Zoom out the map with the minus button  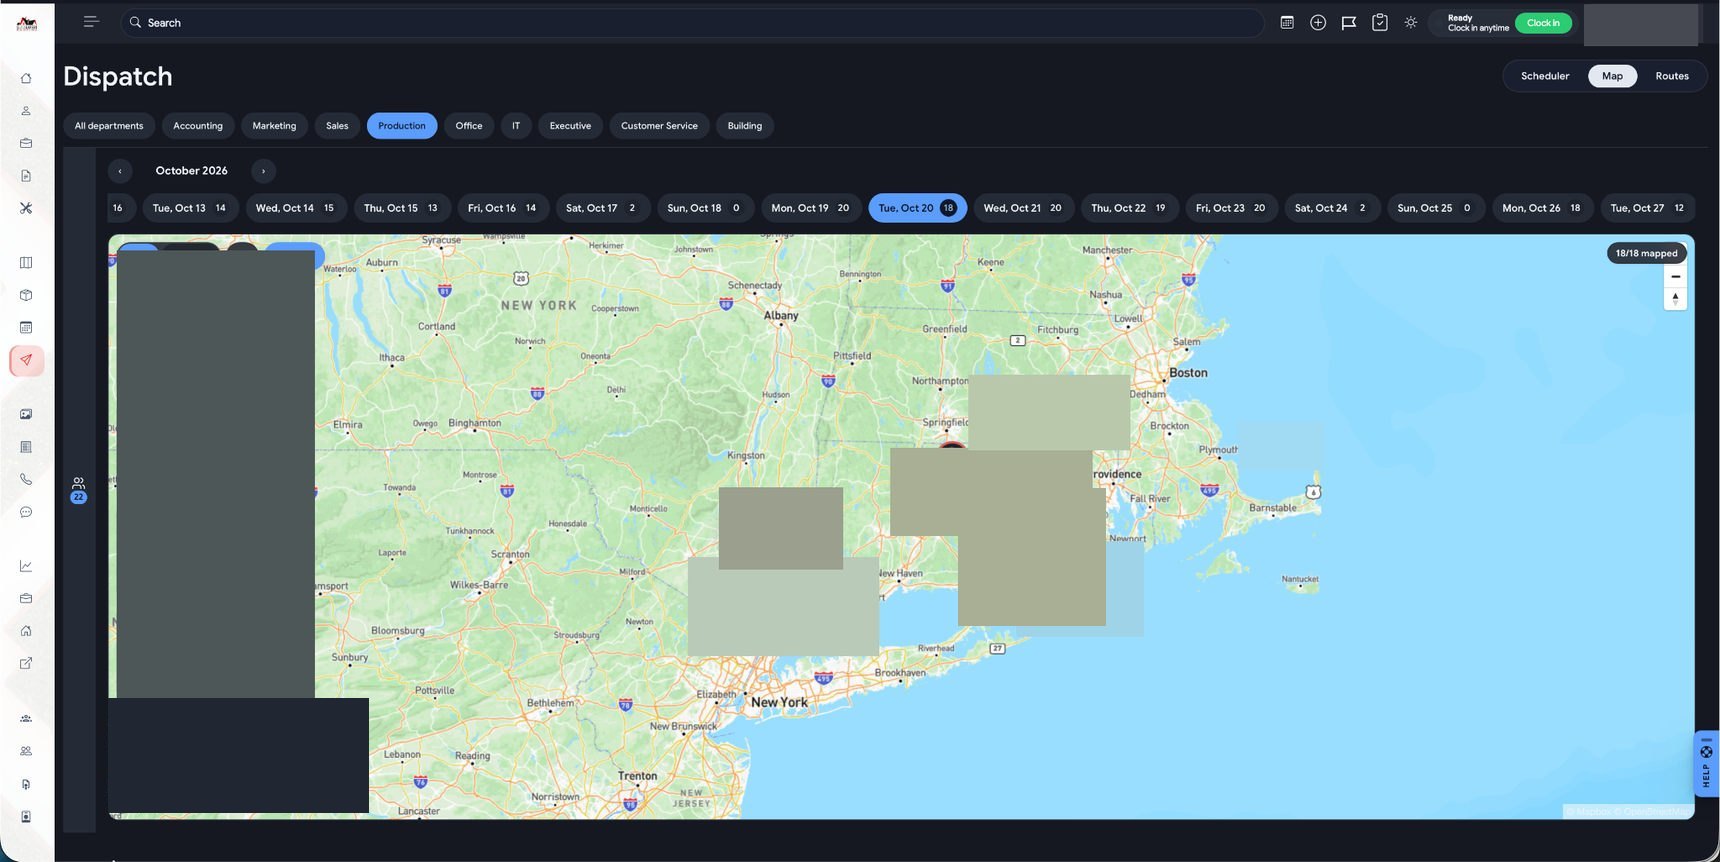tap(1675, 277)
